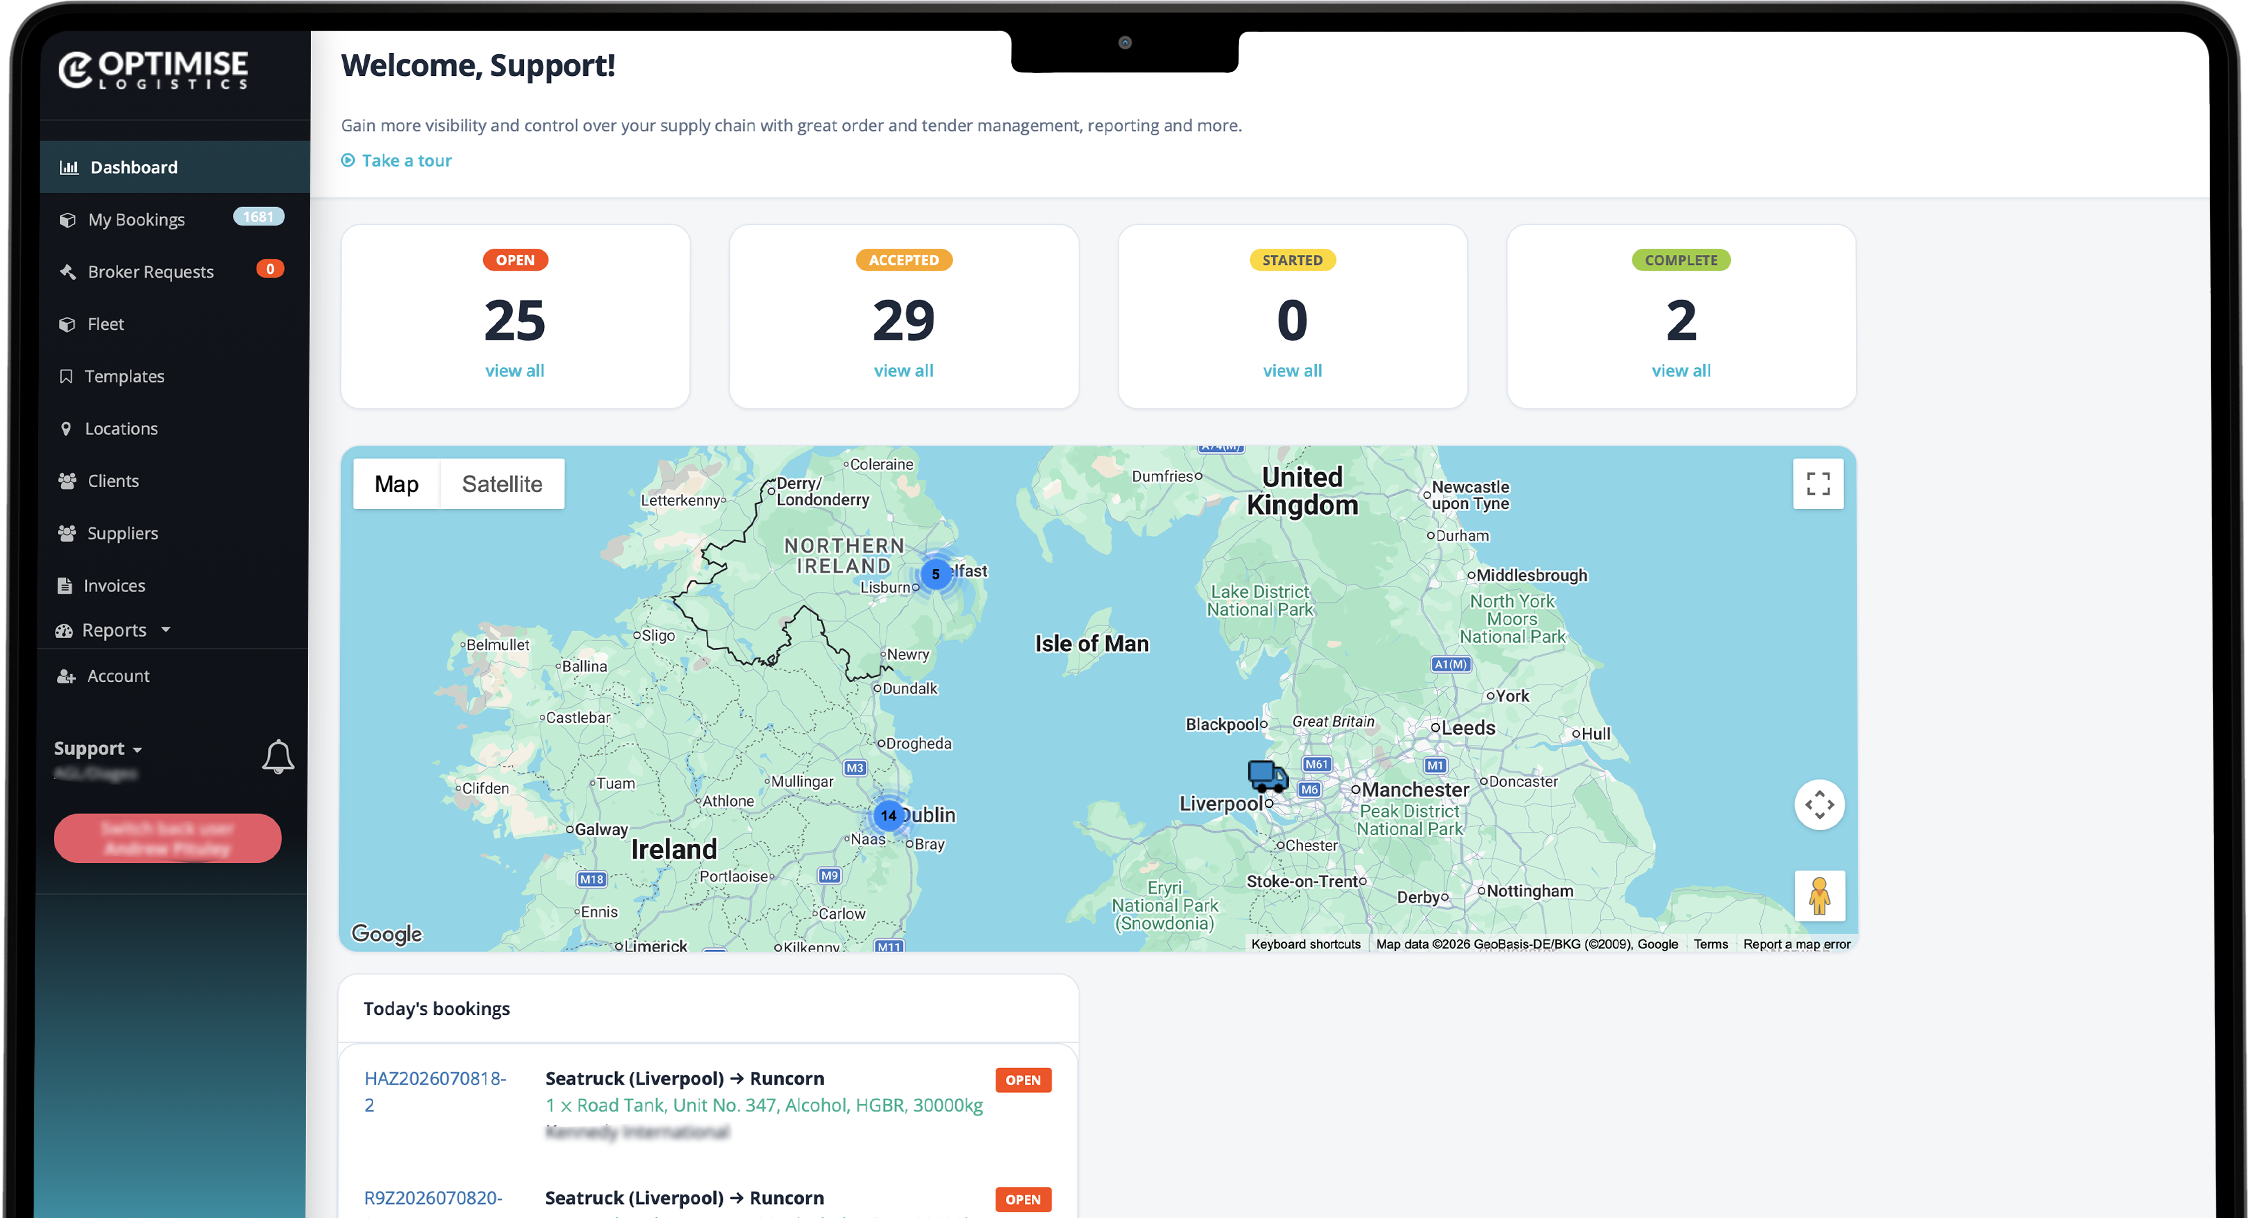Click the COMPLETE status badge
This screenshot has width=2250, height=1218.
(1681, 260)
